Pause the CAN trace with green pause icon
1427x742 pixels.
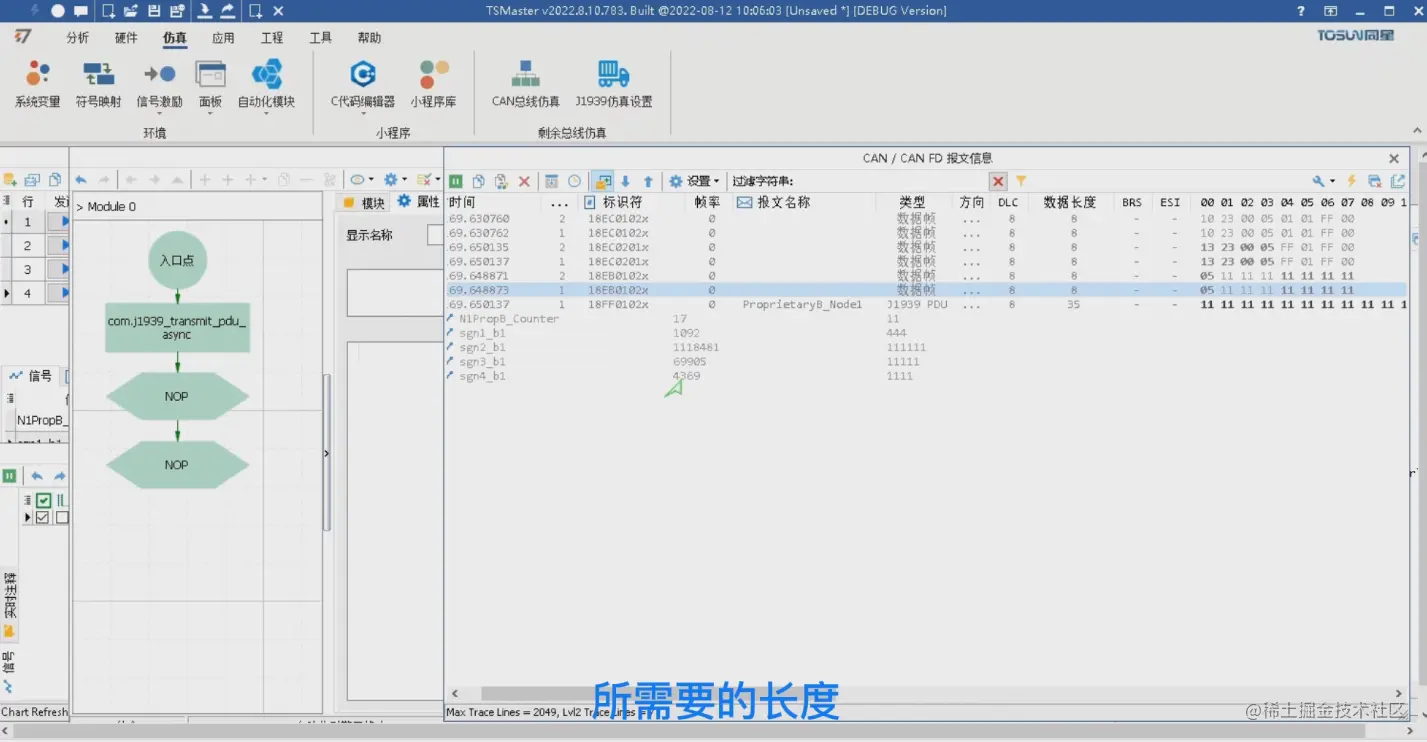[456, 181]
